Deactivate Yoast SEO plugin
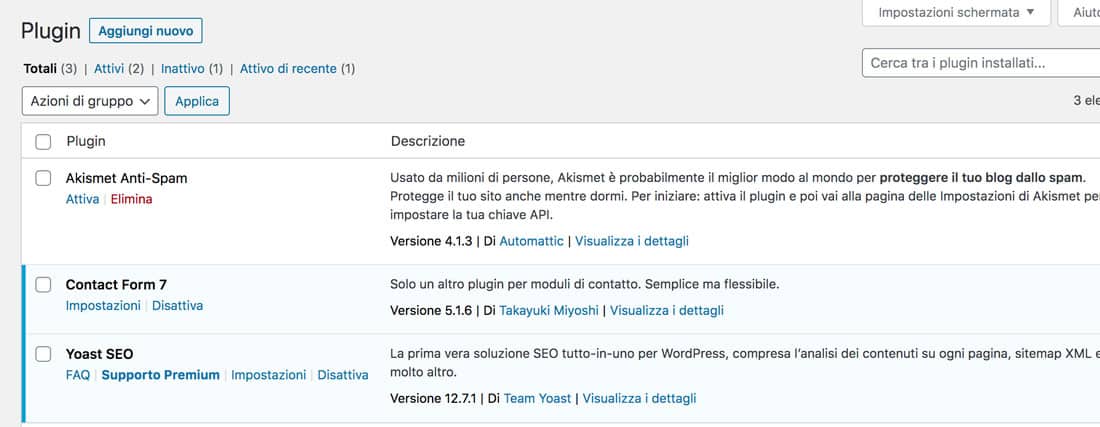1100x427 pixels. [x=343, y=375]
